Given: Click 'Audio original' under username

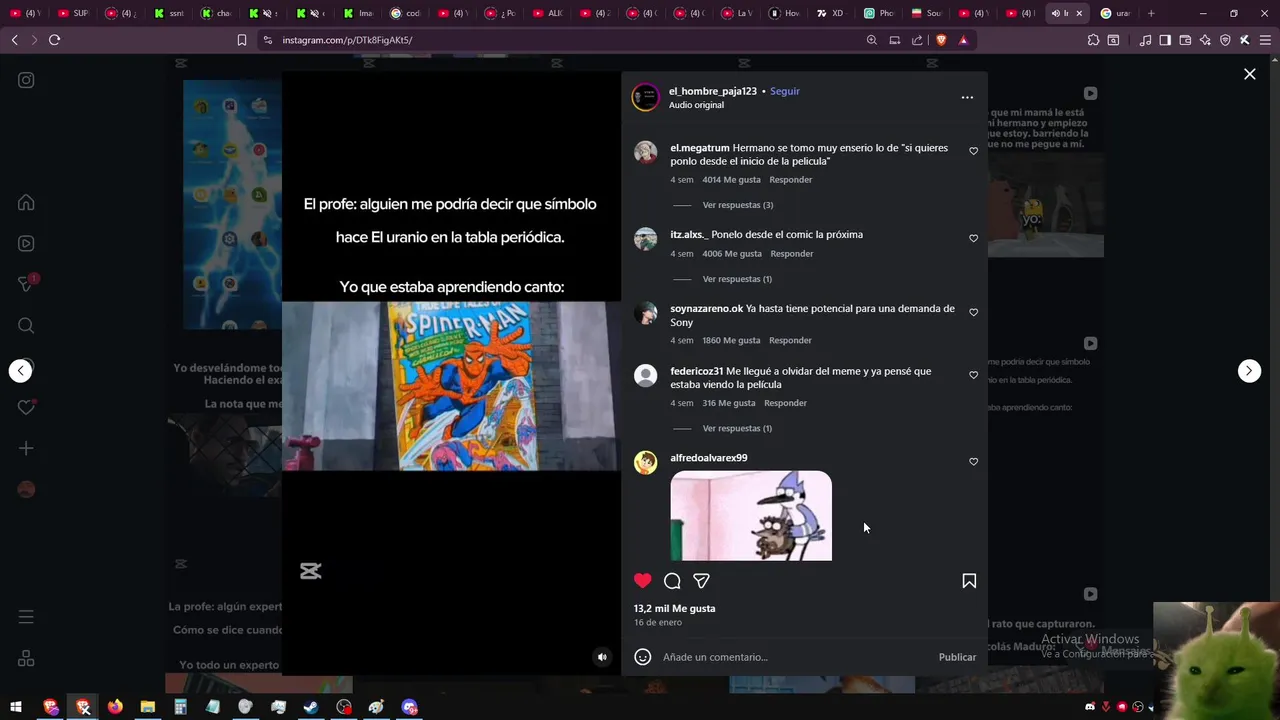Looking at the screenshot, I should point(696,105).
